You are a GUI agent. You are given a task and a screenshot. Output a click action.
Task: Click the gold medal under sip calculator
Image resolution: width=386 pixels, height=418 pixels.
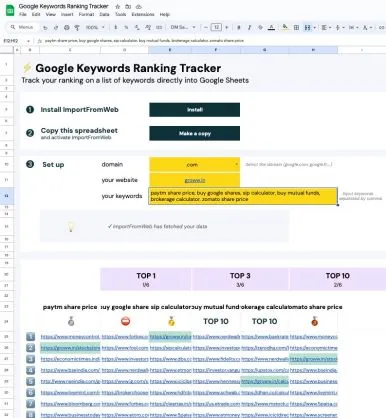click(171, 321)
